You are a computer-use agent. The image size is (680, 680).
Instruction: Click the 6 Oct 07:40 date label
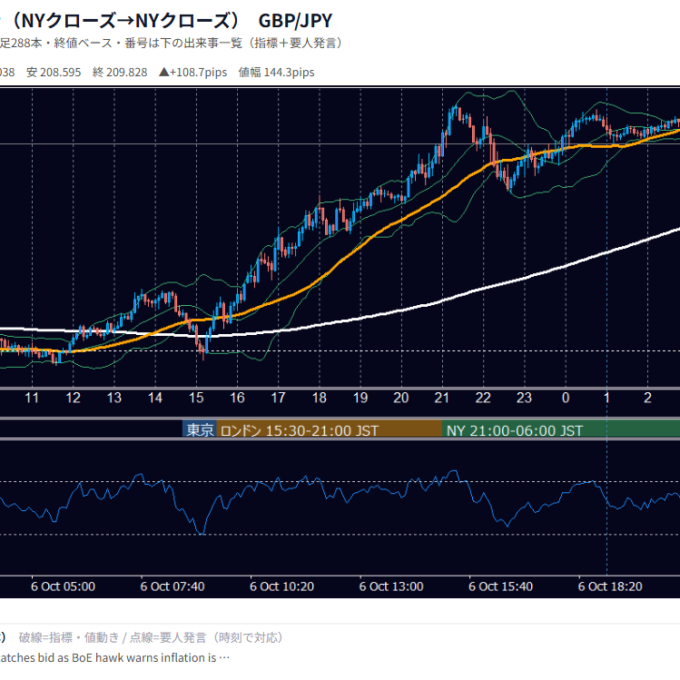click(x=172, y=586)
